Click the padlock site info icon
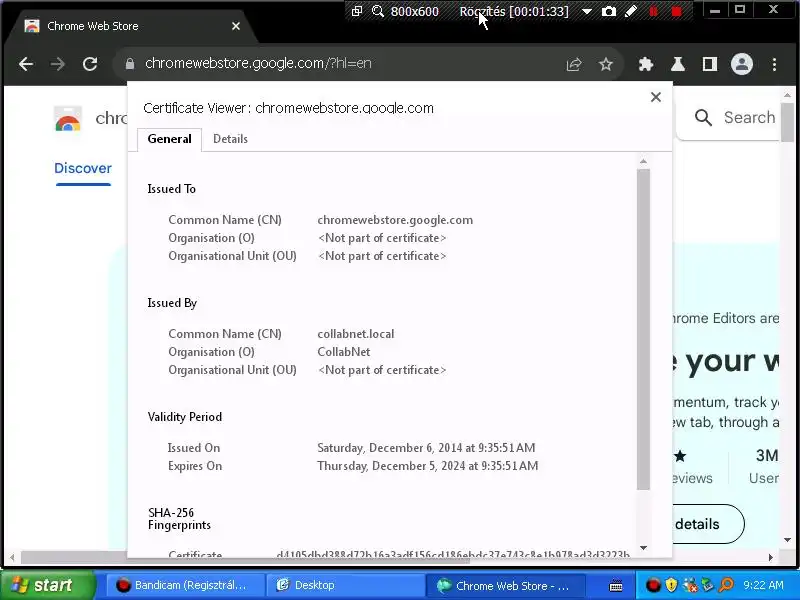 pos(130,64)
